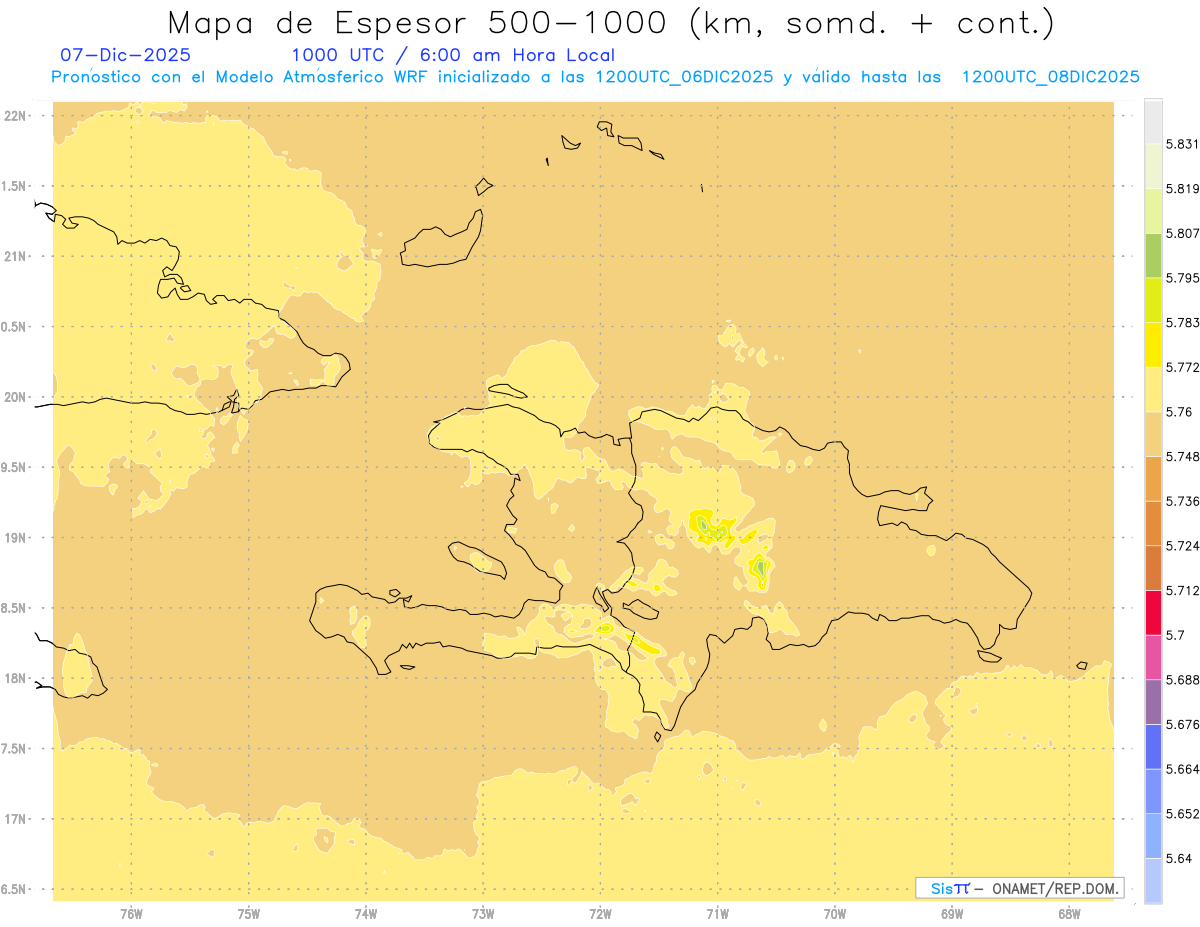1200x927 pixels.
Task: Click the color bar value '5.652'
Action: tap(1182, 813)
